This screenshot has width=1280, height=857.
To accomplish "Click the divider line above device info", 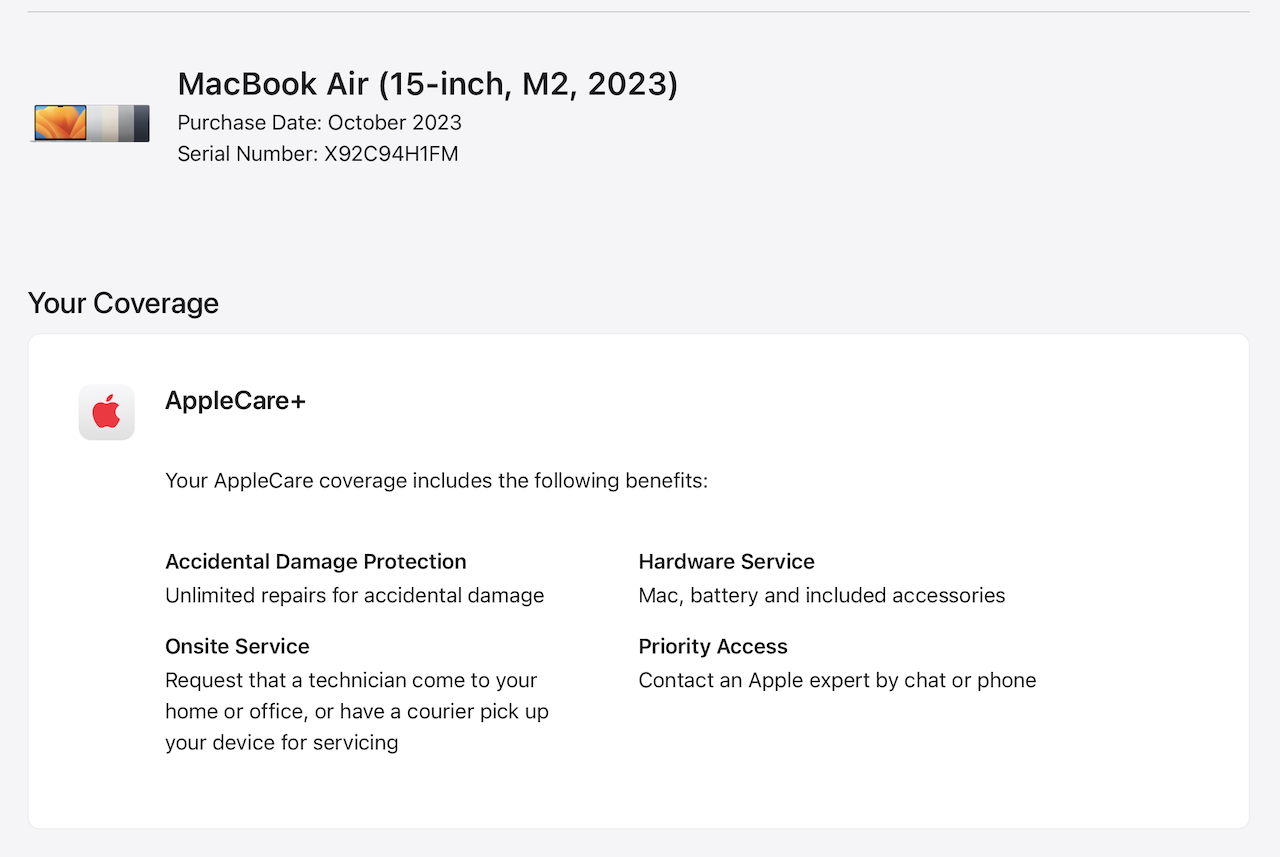I will [639, 12].
